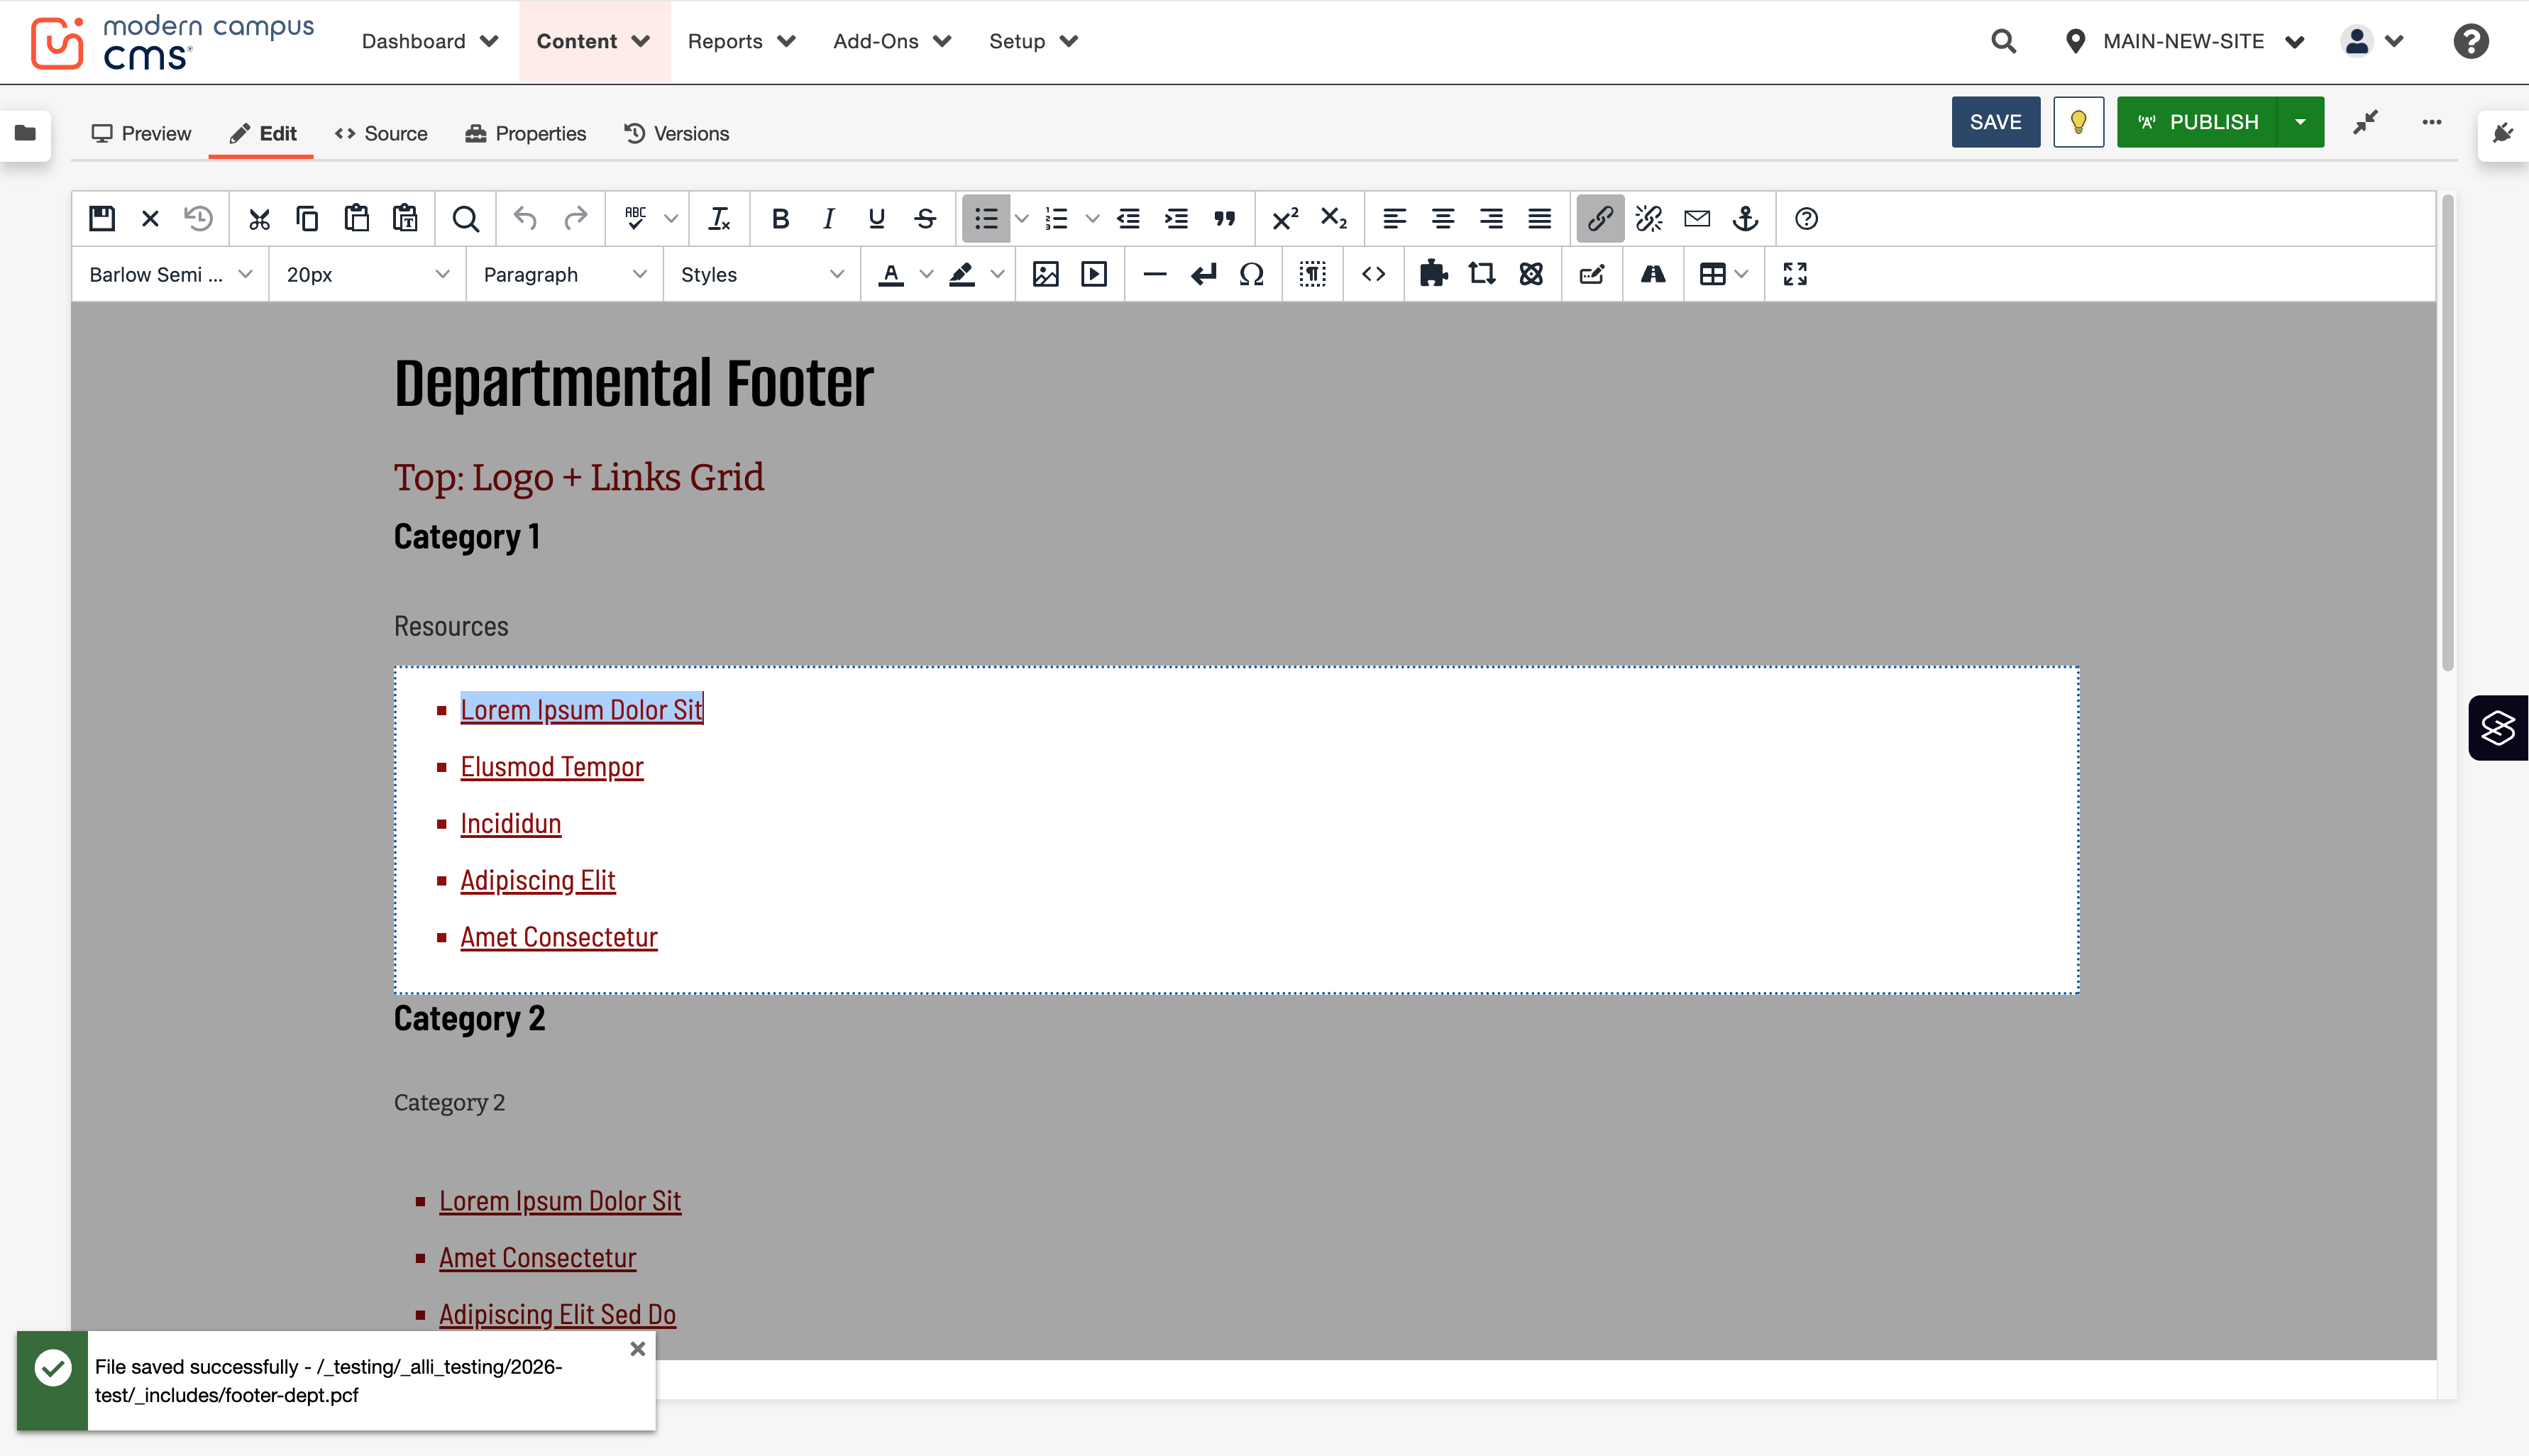Click the Remove Link icon
Image resolution: width=2529 pixels, height=1456 pixels.
pyautogui.click(x=1648, y=218)
